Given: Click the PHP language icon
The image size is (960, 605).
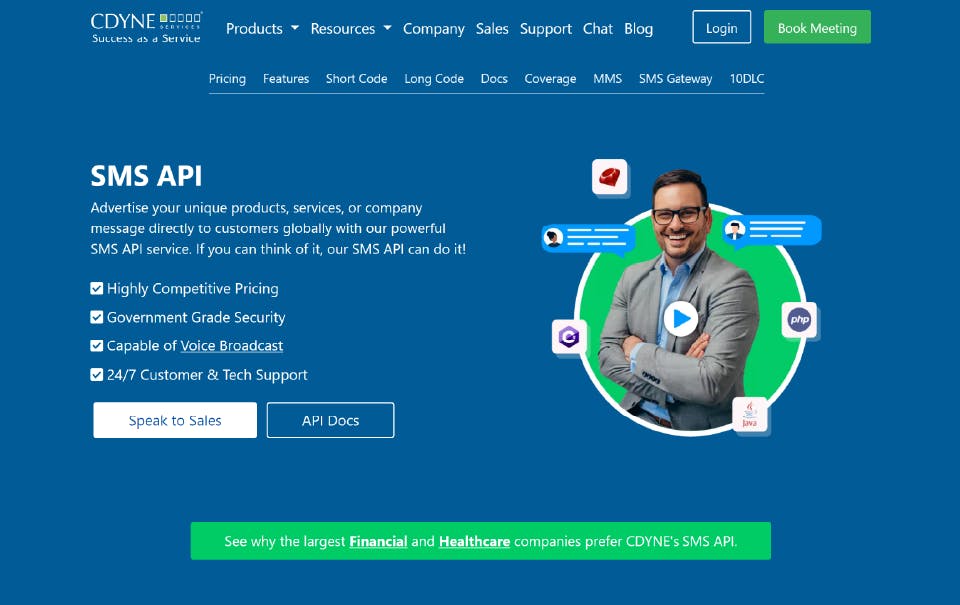Looking at the screenshot, I should 799,319.
